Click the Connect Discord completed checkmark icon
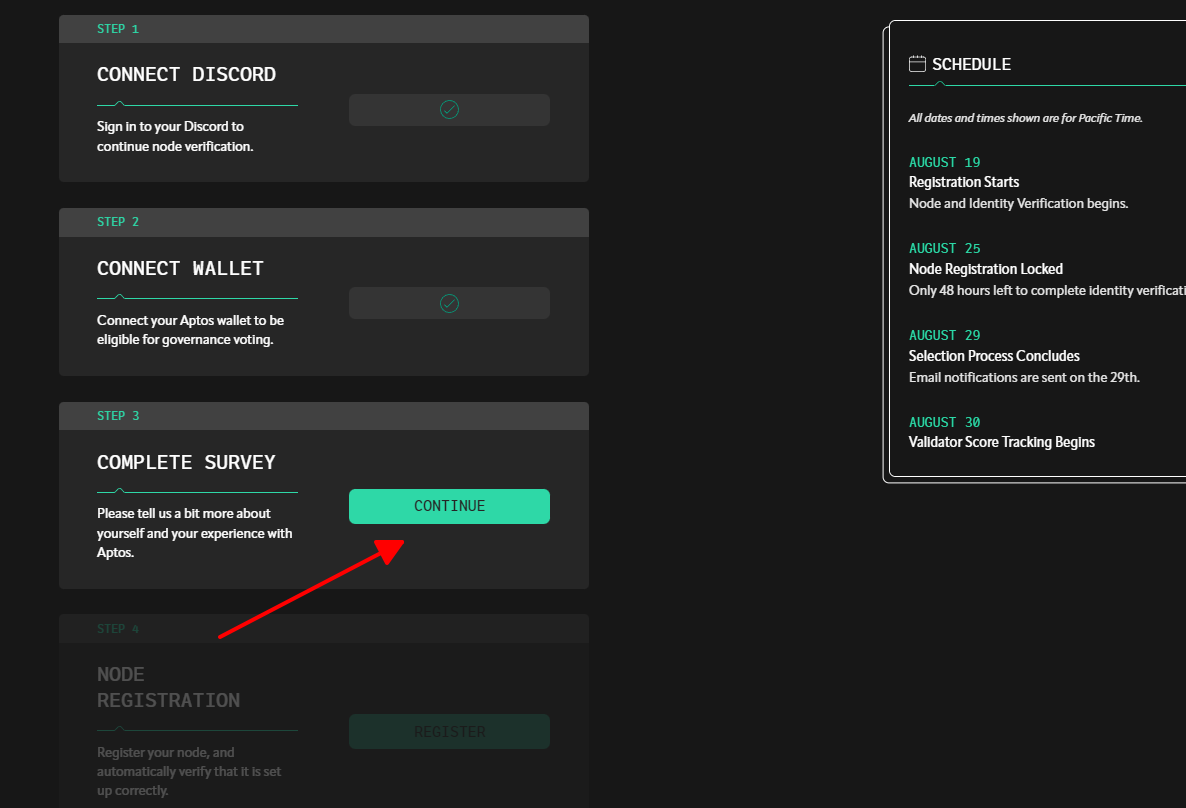 click(x=449, y=110)
